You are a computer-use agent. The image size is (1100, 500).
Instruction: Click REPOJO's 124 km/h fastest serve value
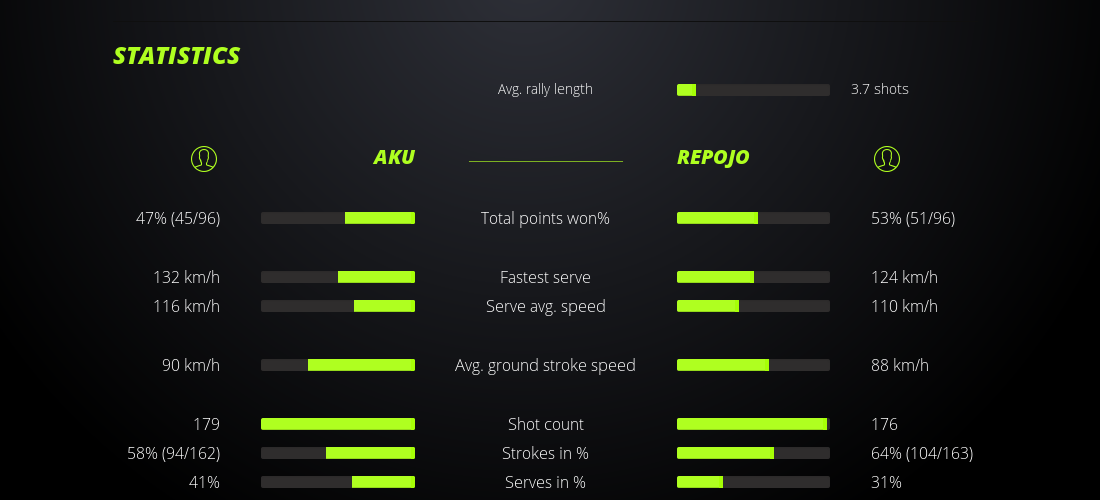coord(904,277)
